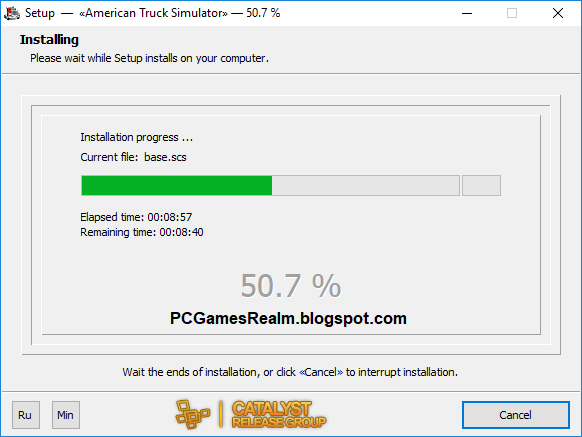Close the setup window
Screen dimensions: 582x437
click(558, 13)
